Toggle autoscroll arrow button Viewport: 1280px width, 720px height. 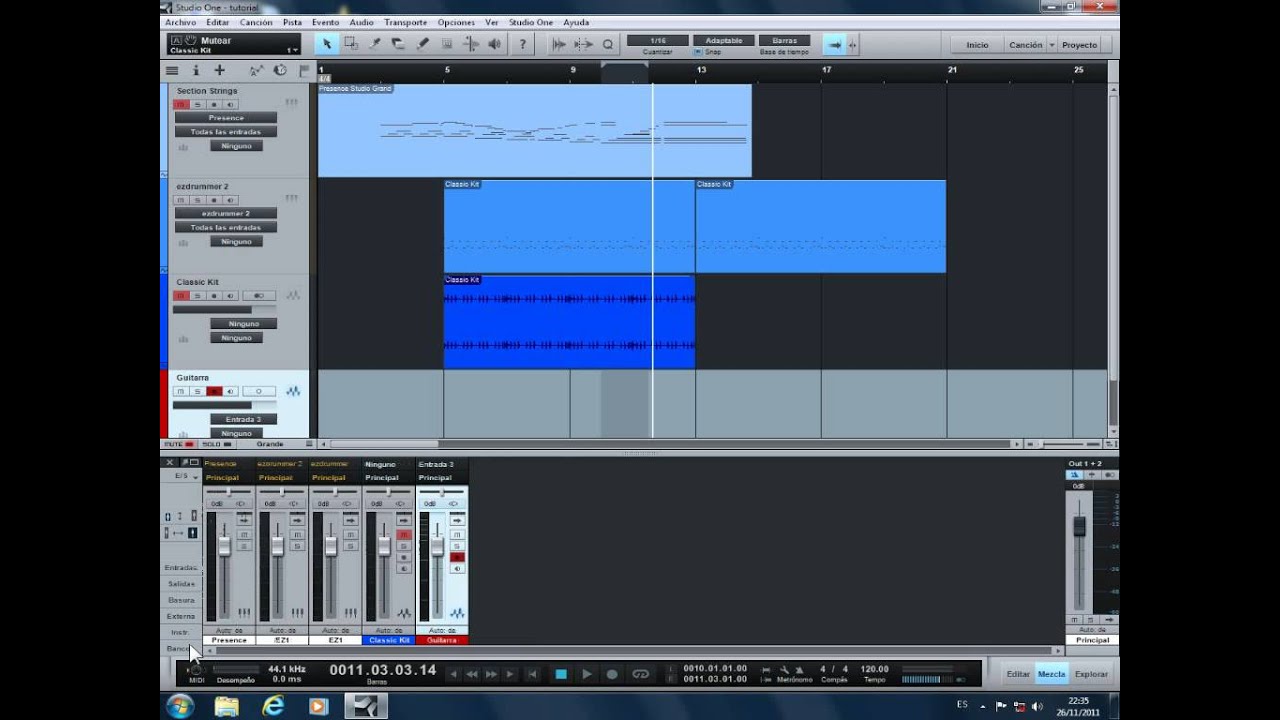click(832, 44)
